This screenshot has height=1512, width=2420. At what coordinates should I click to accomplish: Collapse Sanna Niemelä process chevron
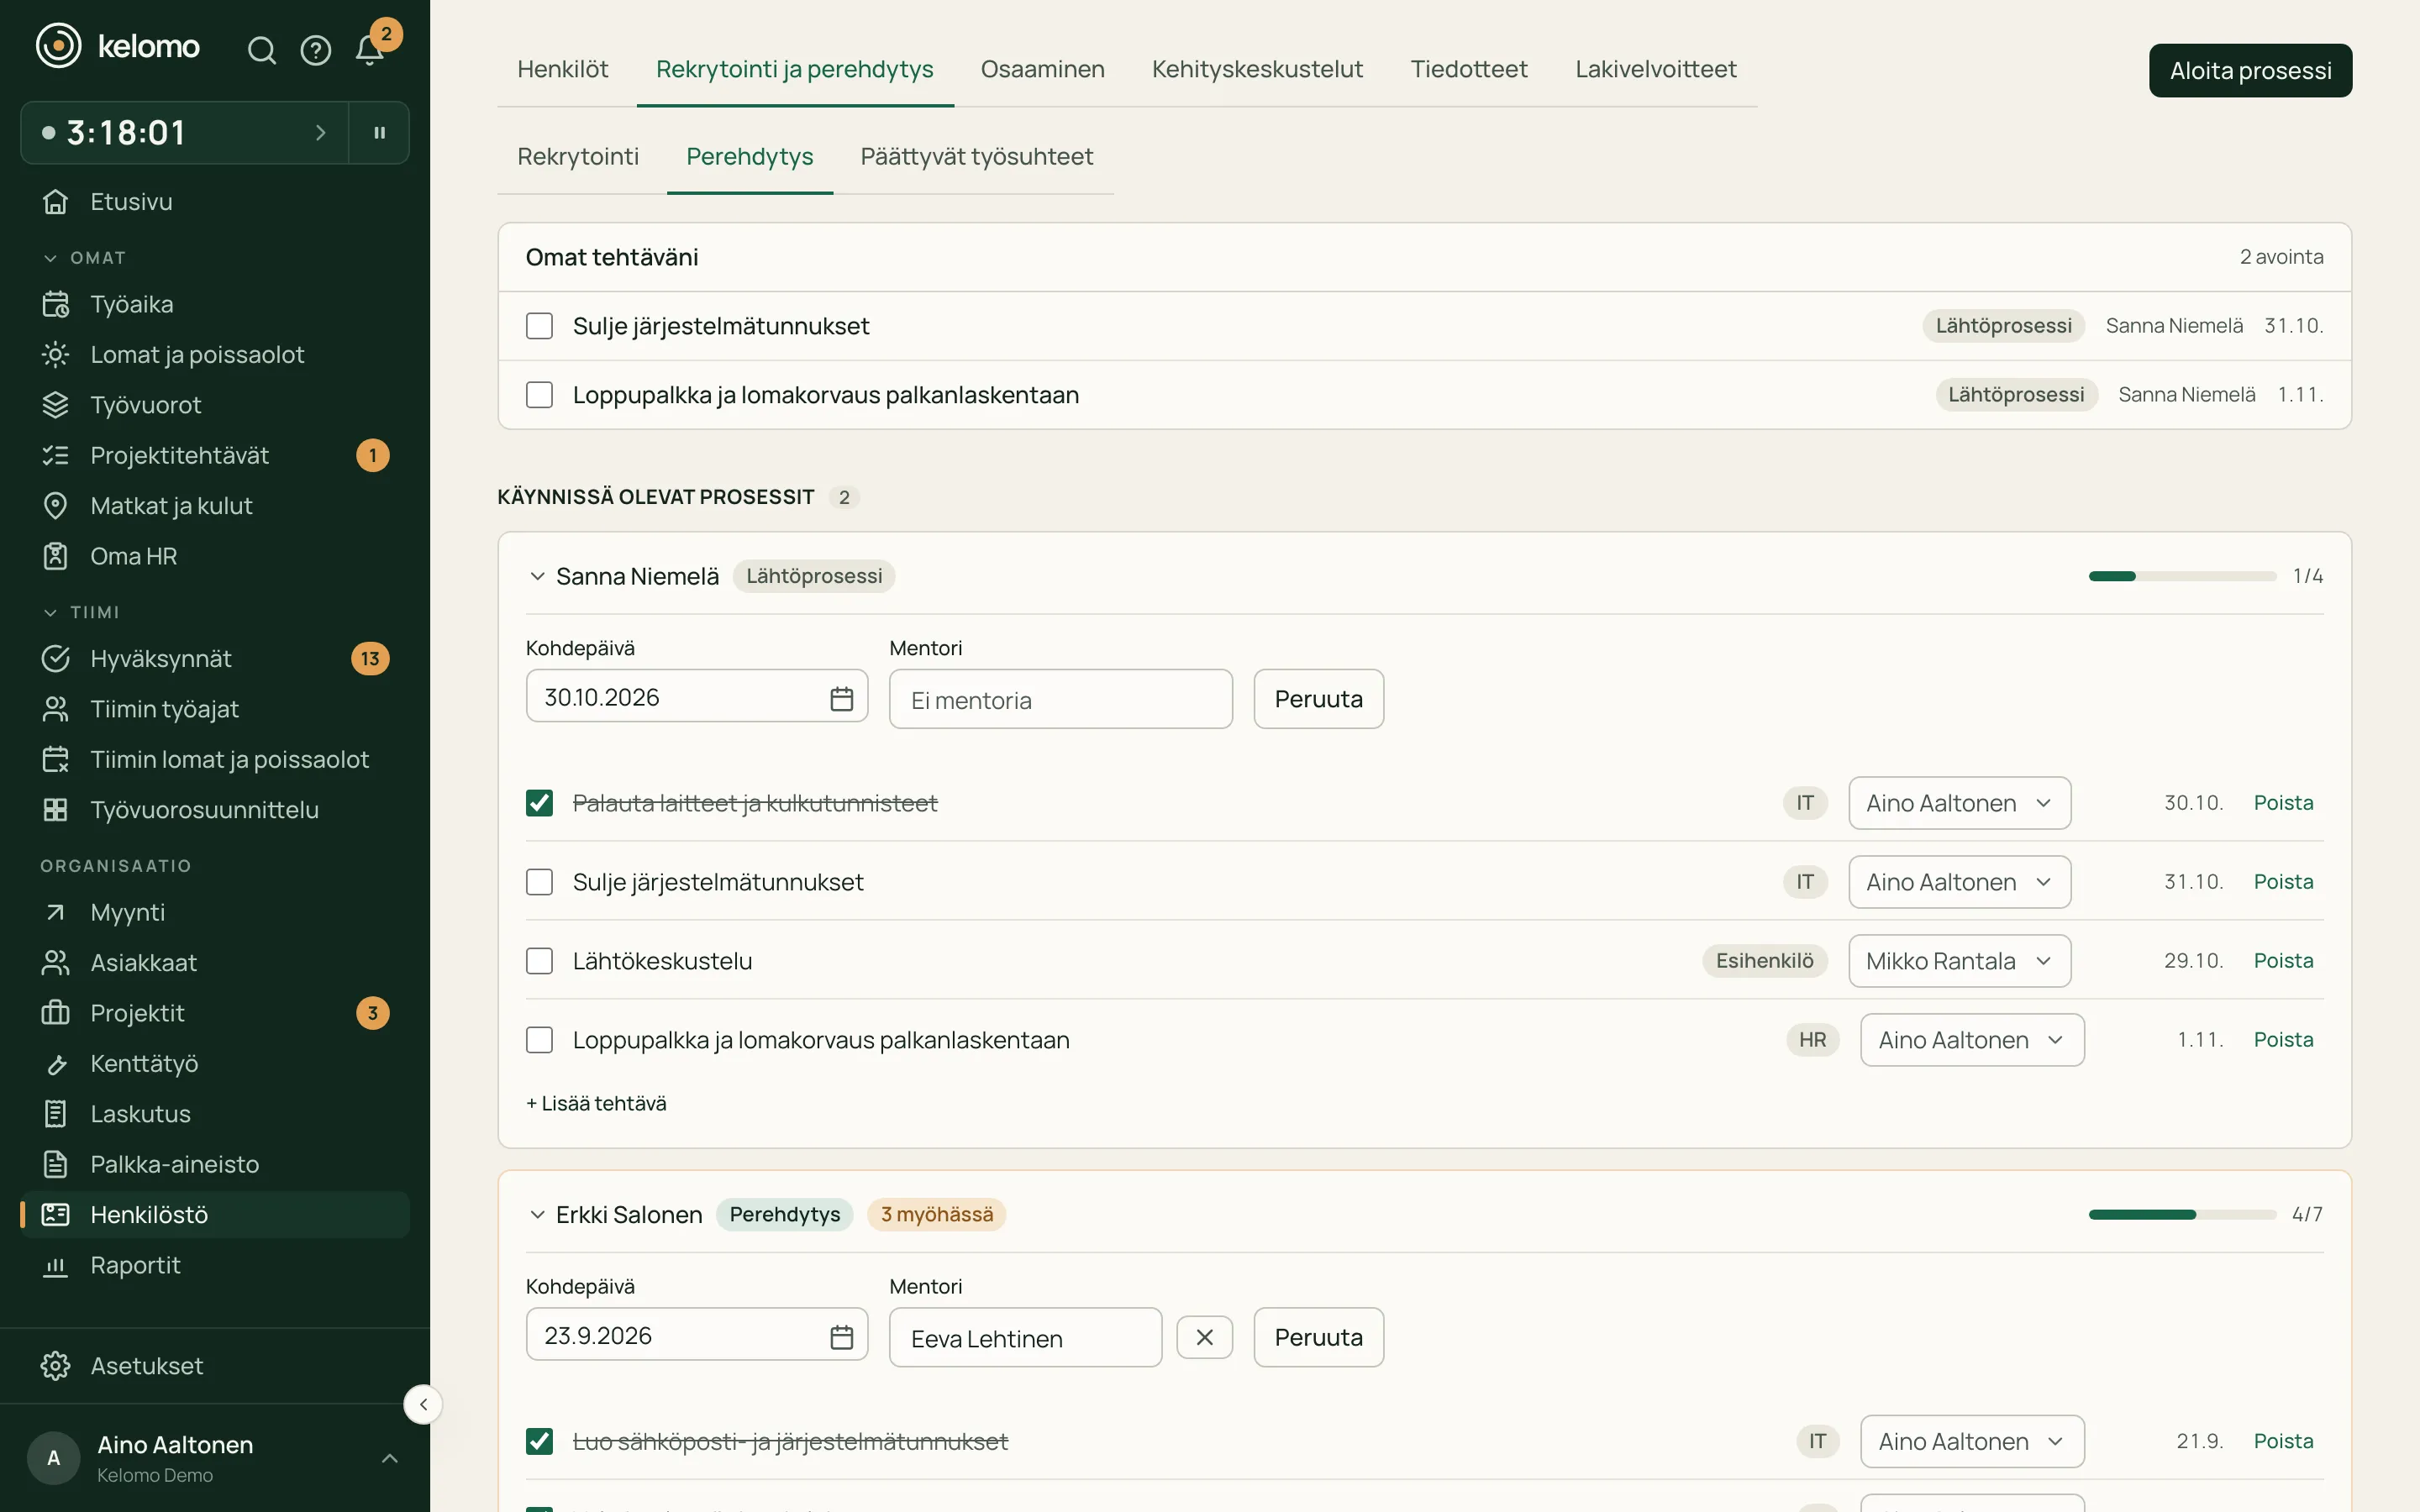click(537, 576)
